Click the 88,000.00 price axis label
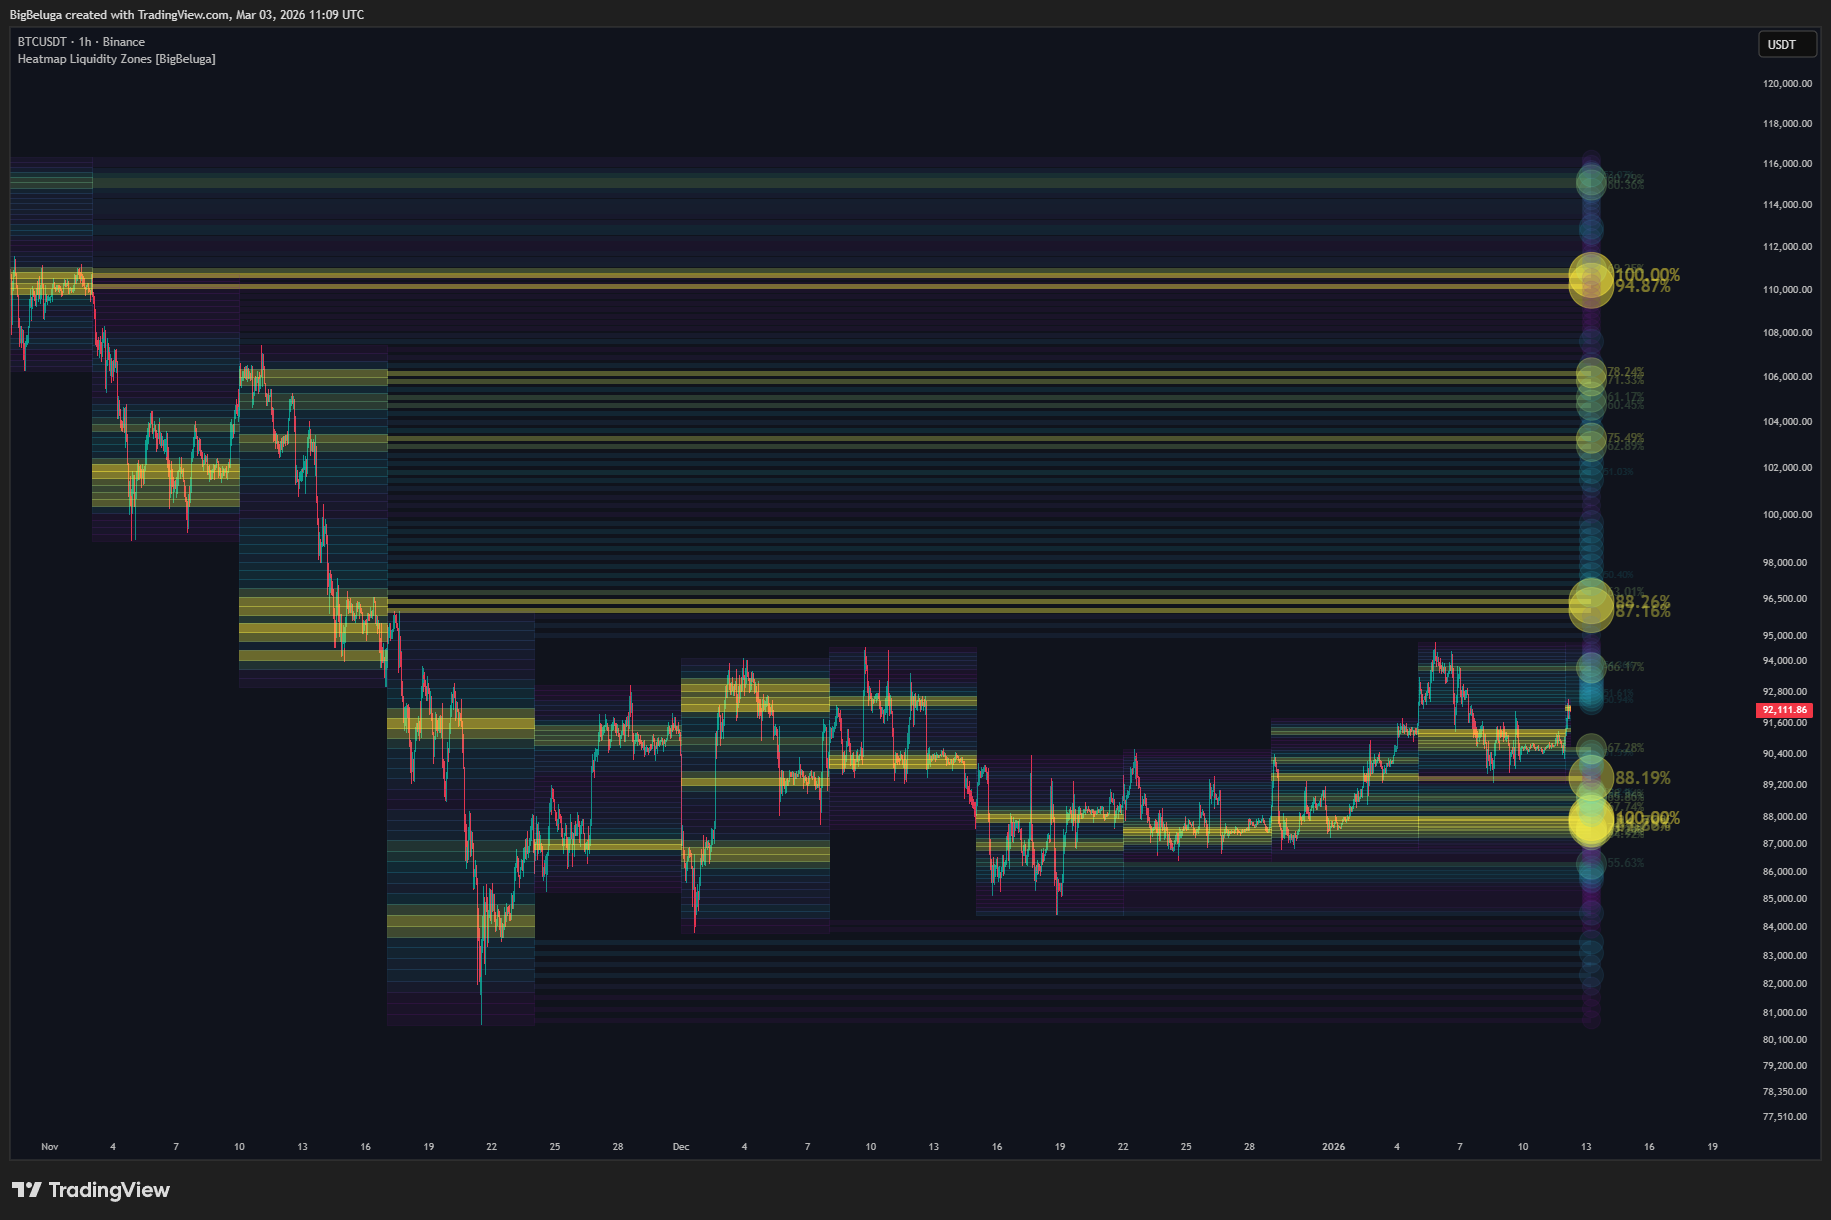 (x=1785, y=817)
